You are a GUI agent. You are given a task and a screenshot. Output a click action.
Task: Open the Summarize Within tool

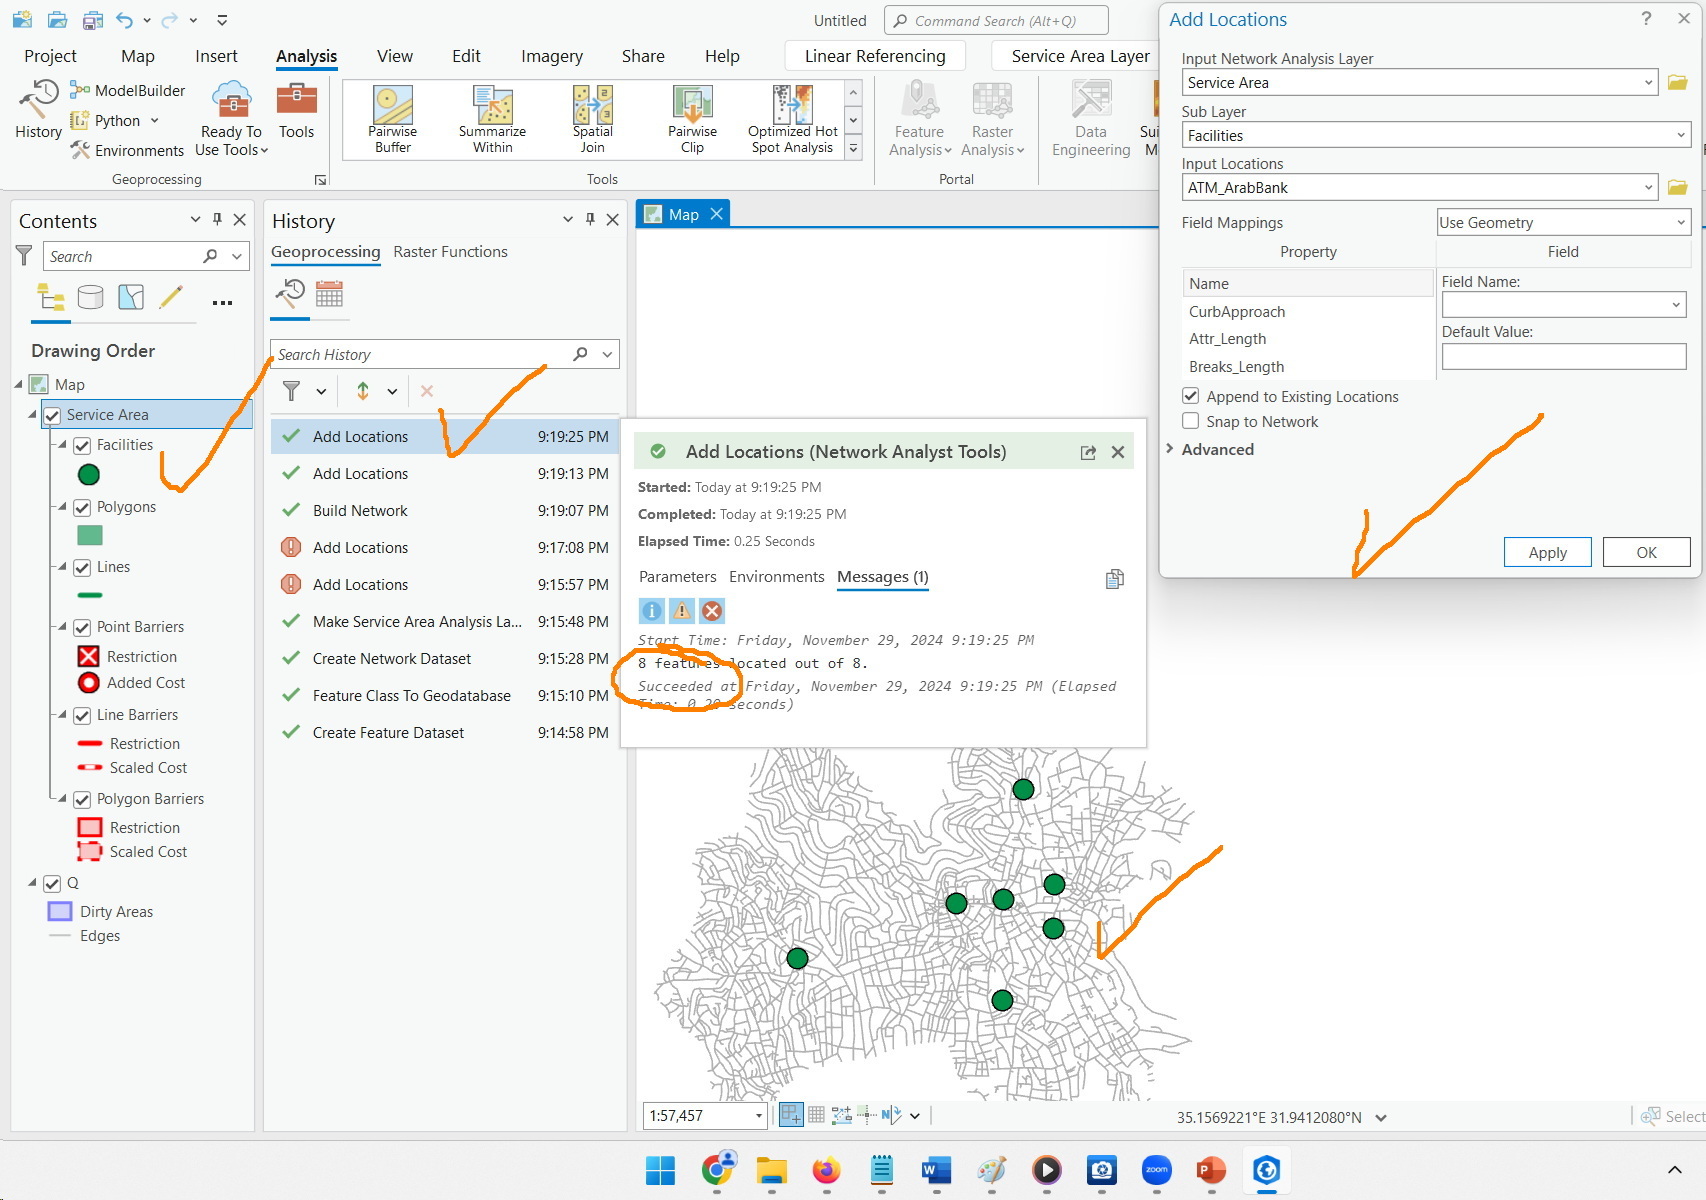tap(491, 117)
